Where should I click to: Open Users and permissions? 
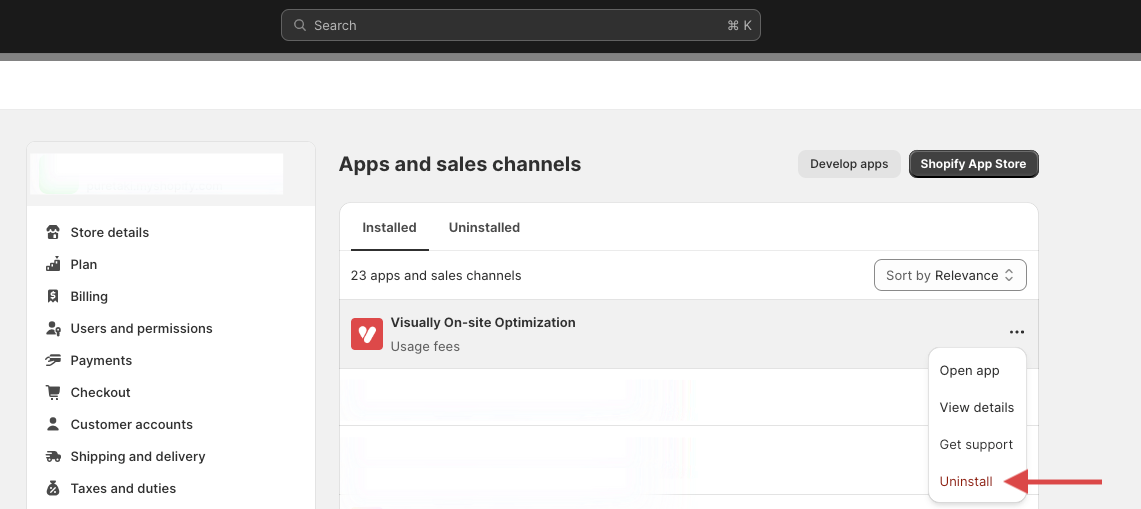click(x=141, y=328)
